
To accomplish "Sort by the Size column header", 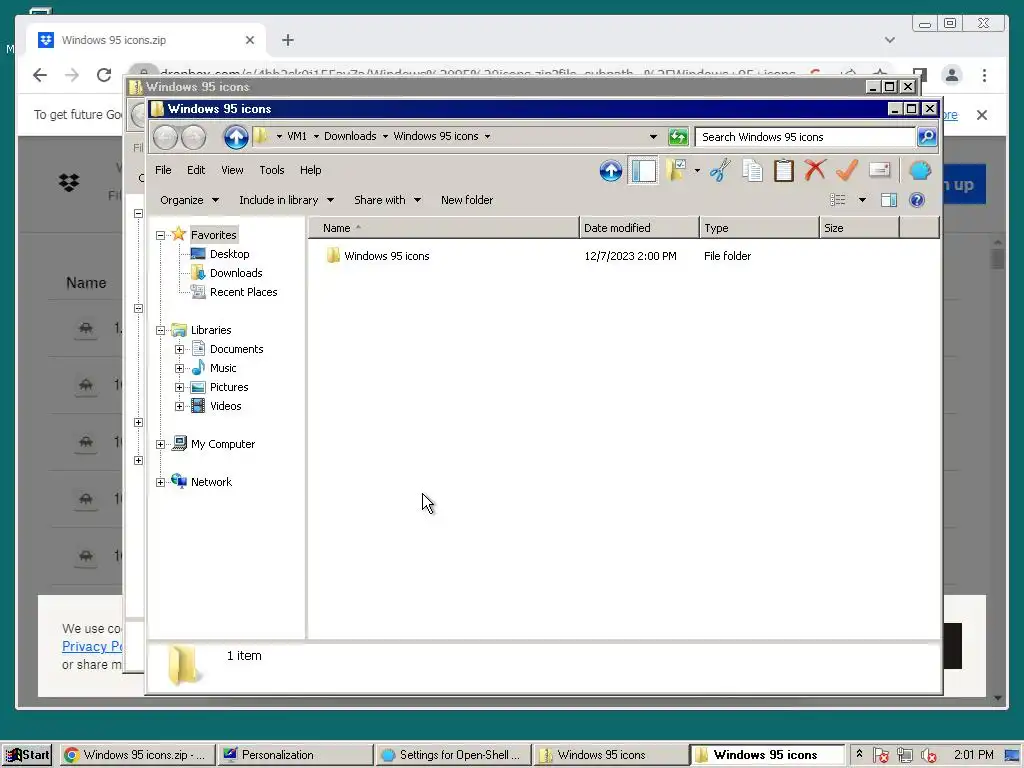I will (x=859, y=228).
